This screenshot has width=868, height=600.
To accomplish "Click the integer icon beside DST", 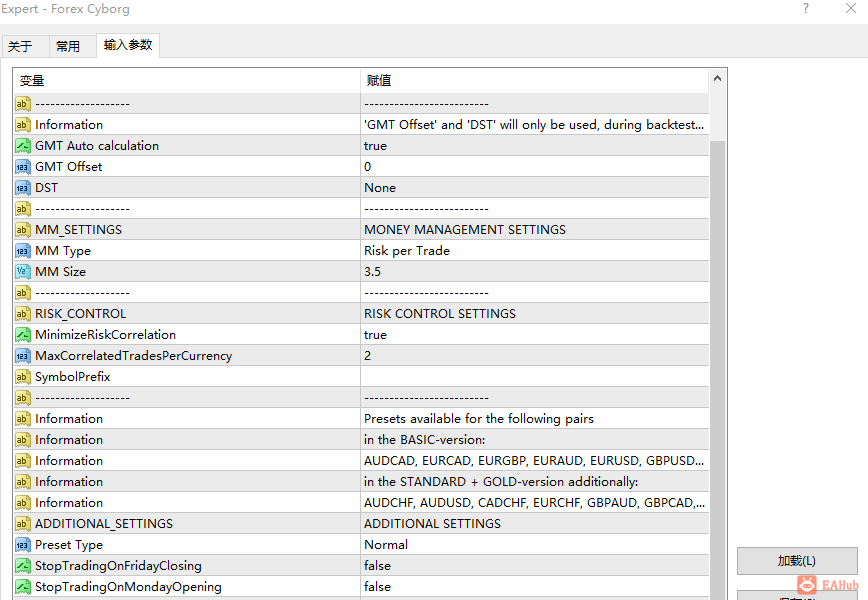I will [23, 188].
